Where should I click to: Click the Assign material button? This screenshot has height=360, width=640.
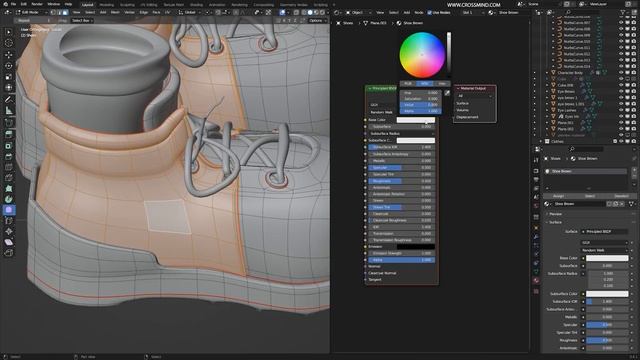[x=558, y=196]
